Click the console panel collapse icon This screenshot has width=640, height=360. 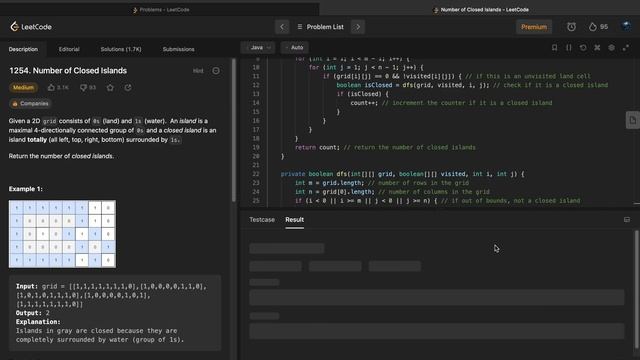point(627,220)
